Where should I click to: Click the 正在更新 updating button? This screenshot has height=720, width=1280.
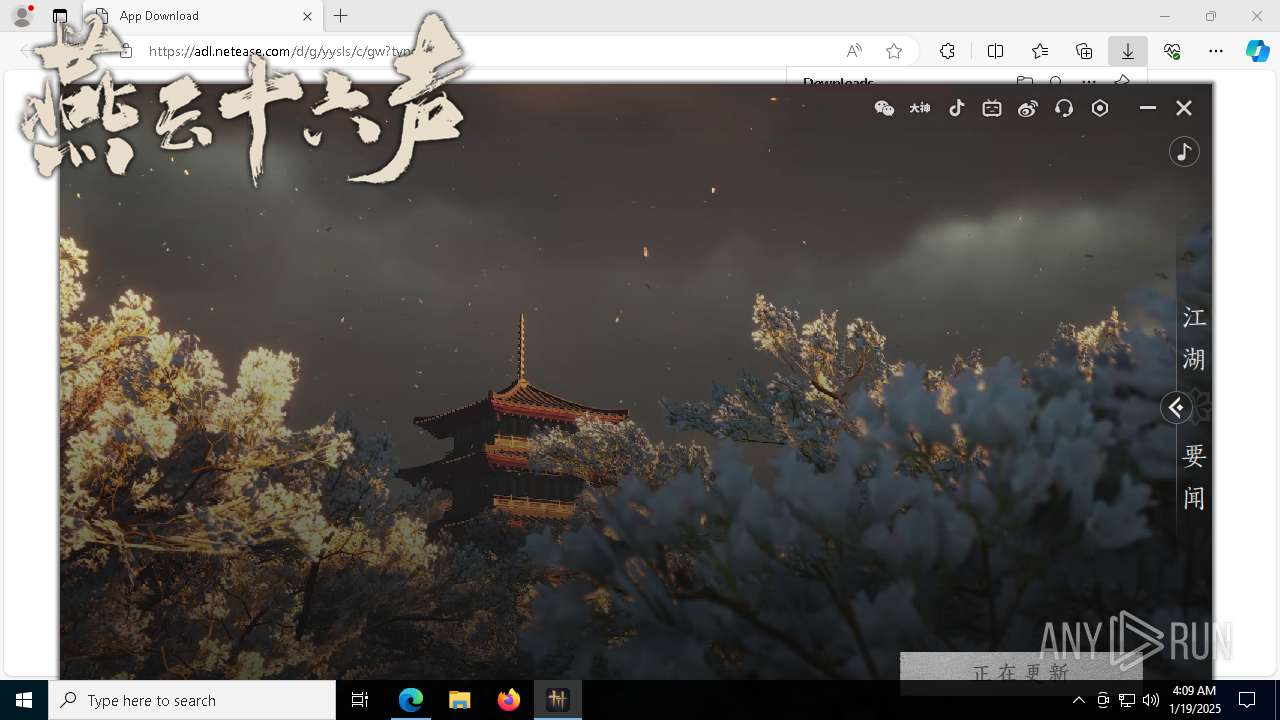tap(1021, 672)
